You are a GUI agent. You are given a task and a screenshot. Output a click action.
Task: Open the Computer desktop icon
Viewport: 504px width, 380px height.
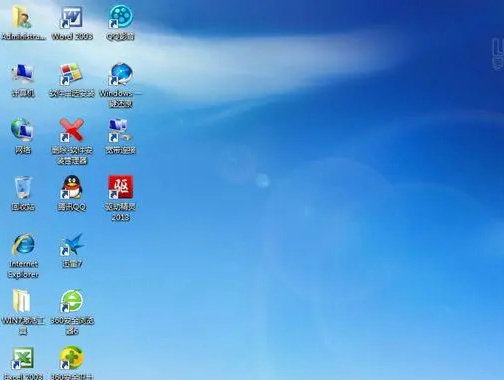point(22,74)
